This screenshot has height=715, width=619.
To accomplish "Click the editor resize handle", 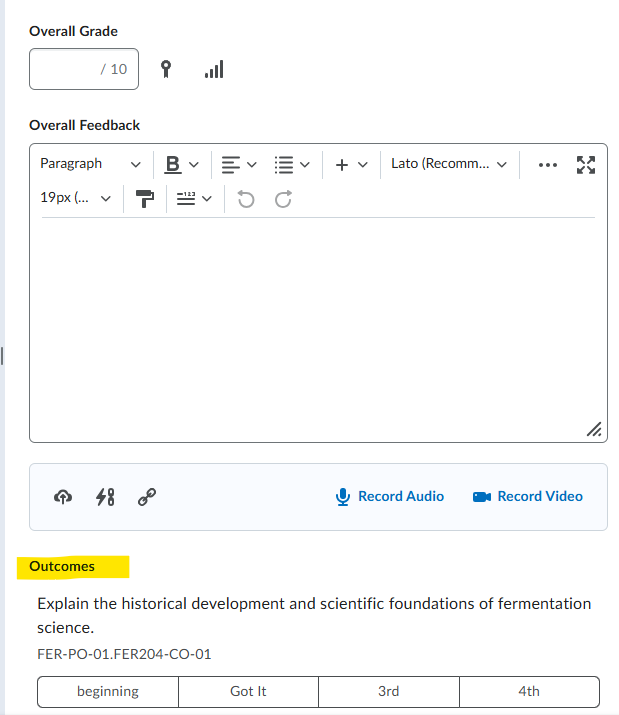I will (x=594, y=430).
